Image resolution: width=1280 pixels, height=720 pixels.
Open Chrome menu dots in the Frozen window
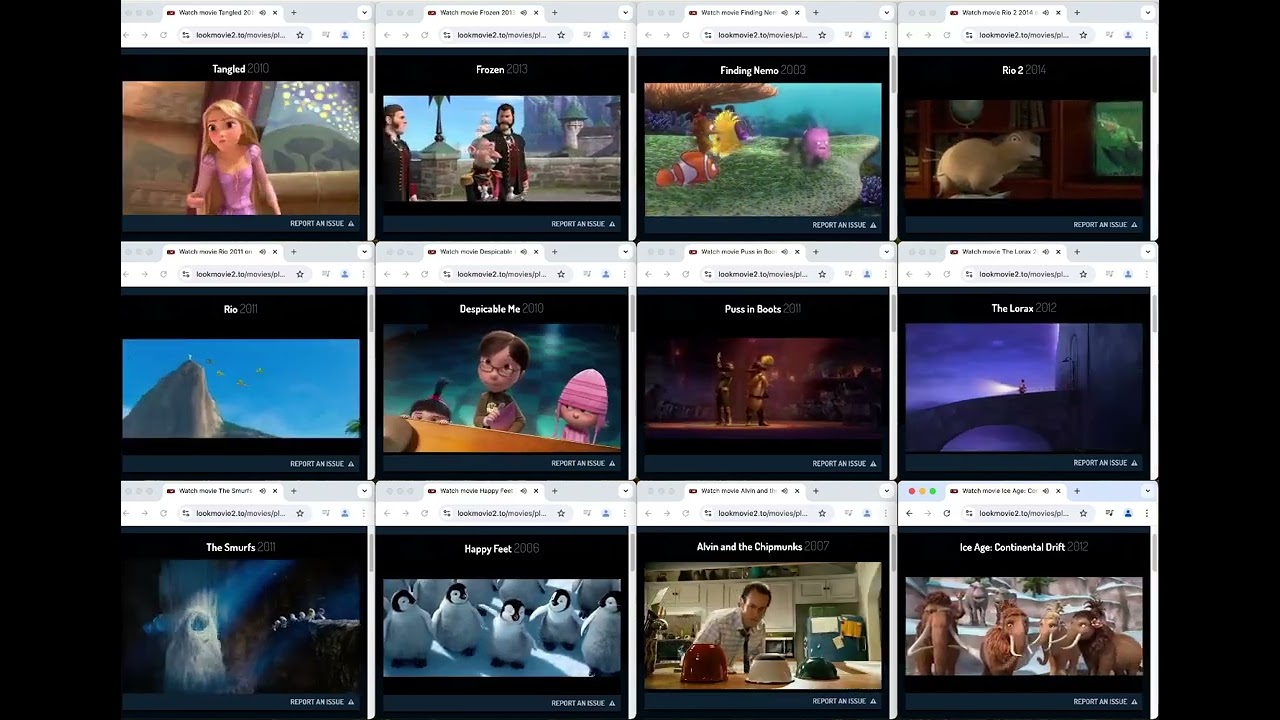point(625,35)
